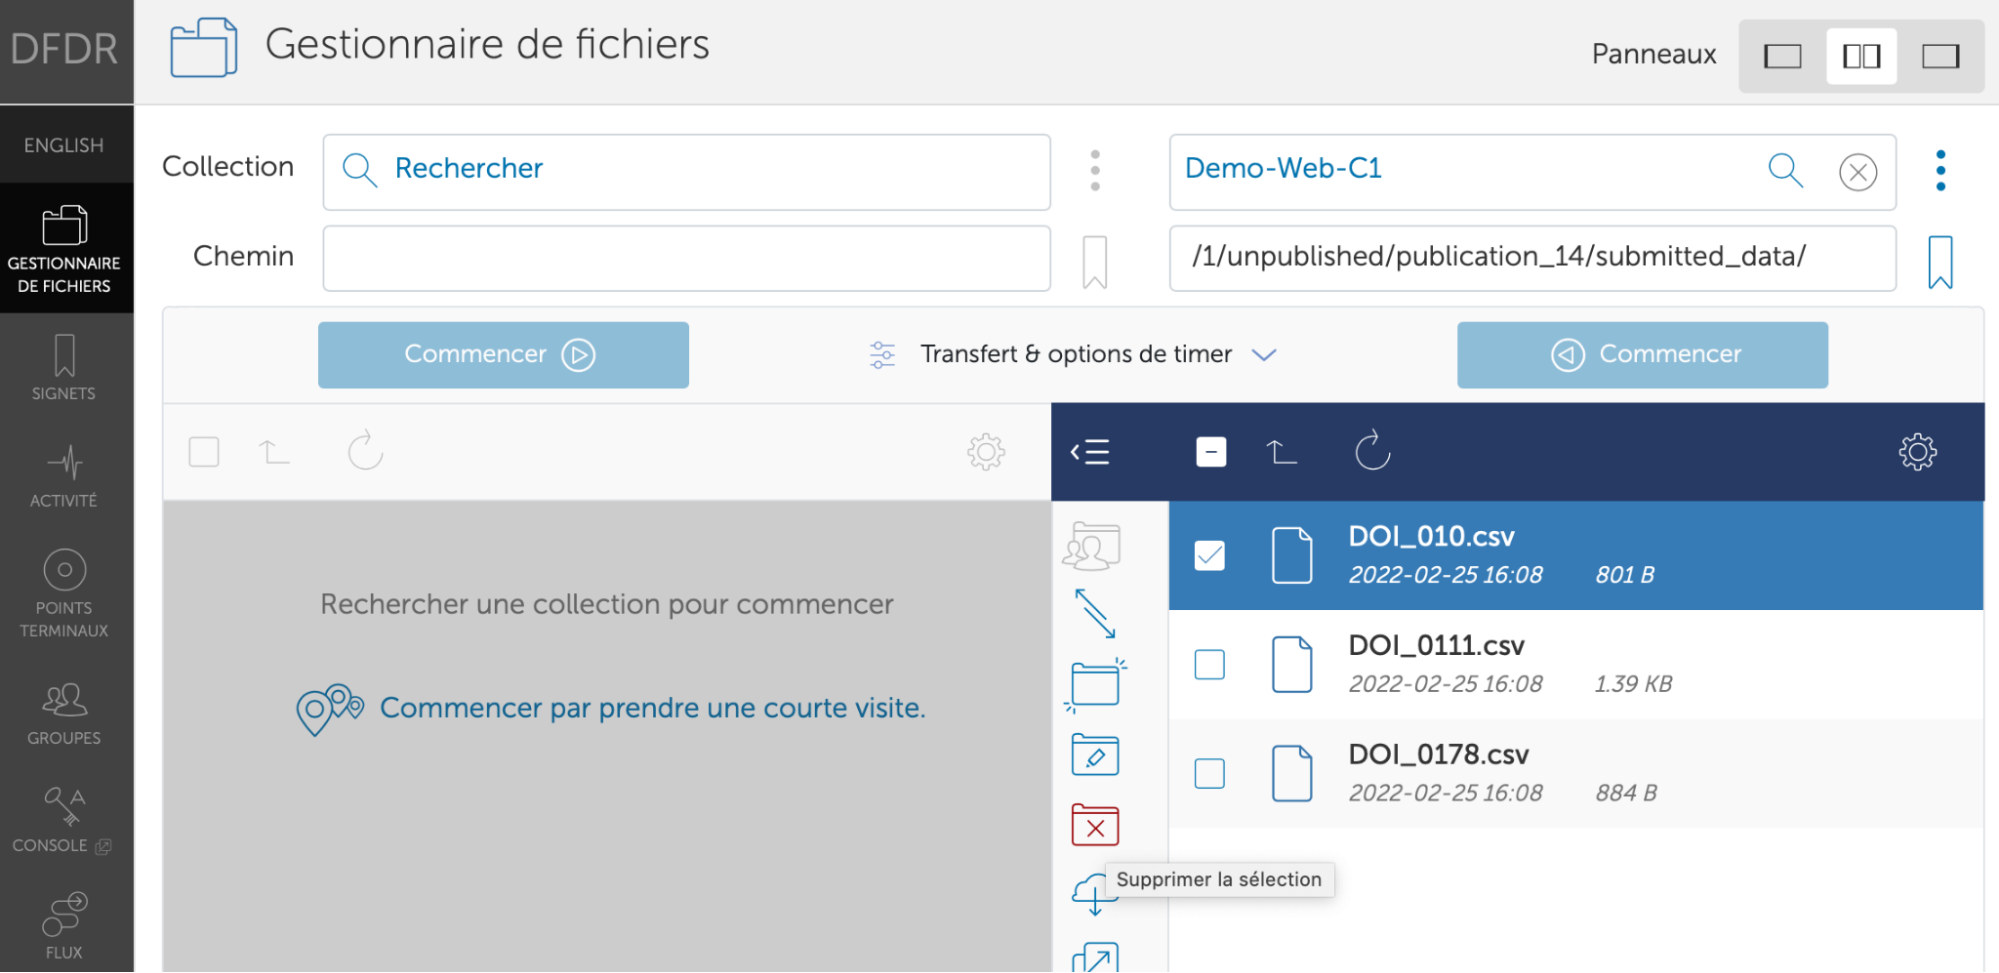Search icon in Demo-Web-C1 collection field
This screenshot has height=973, width=1999.
[1785, 170]
